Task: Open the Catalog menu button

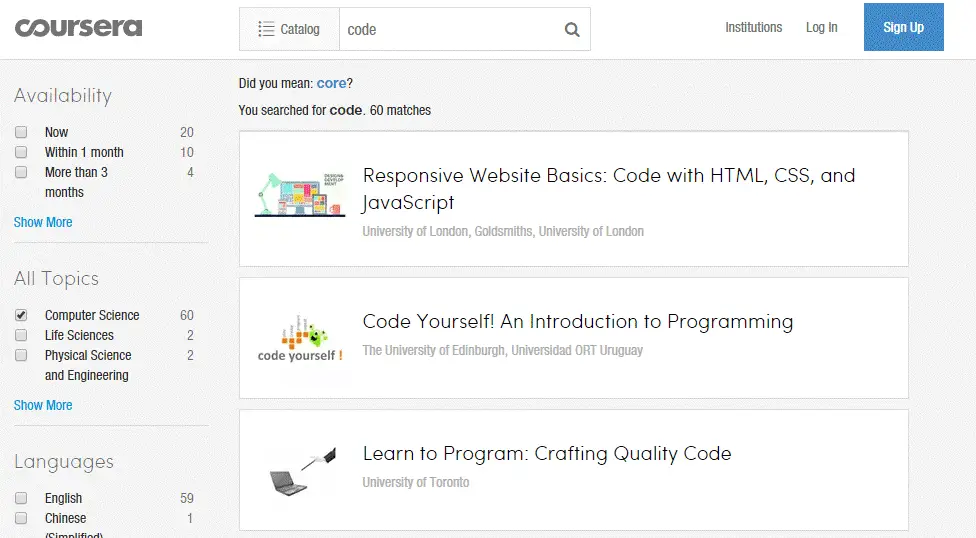Action: tap(289, 29)
